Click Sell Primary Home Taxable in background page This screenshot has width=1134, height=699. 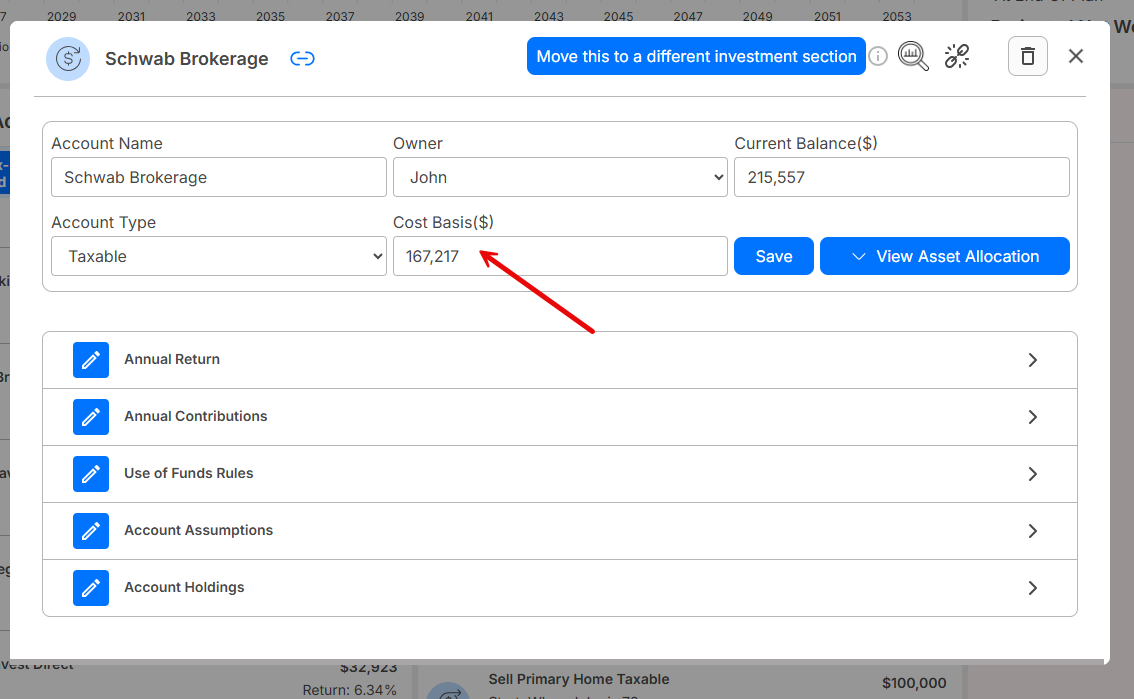pyautogui.click(x=579, y=679)
